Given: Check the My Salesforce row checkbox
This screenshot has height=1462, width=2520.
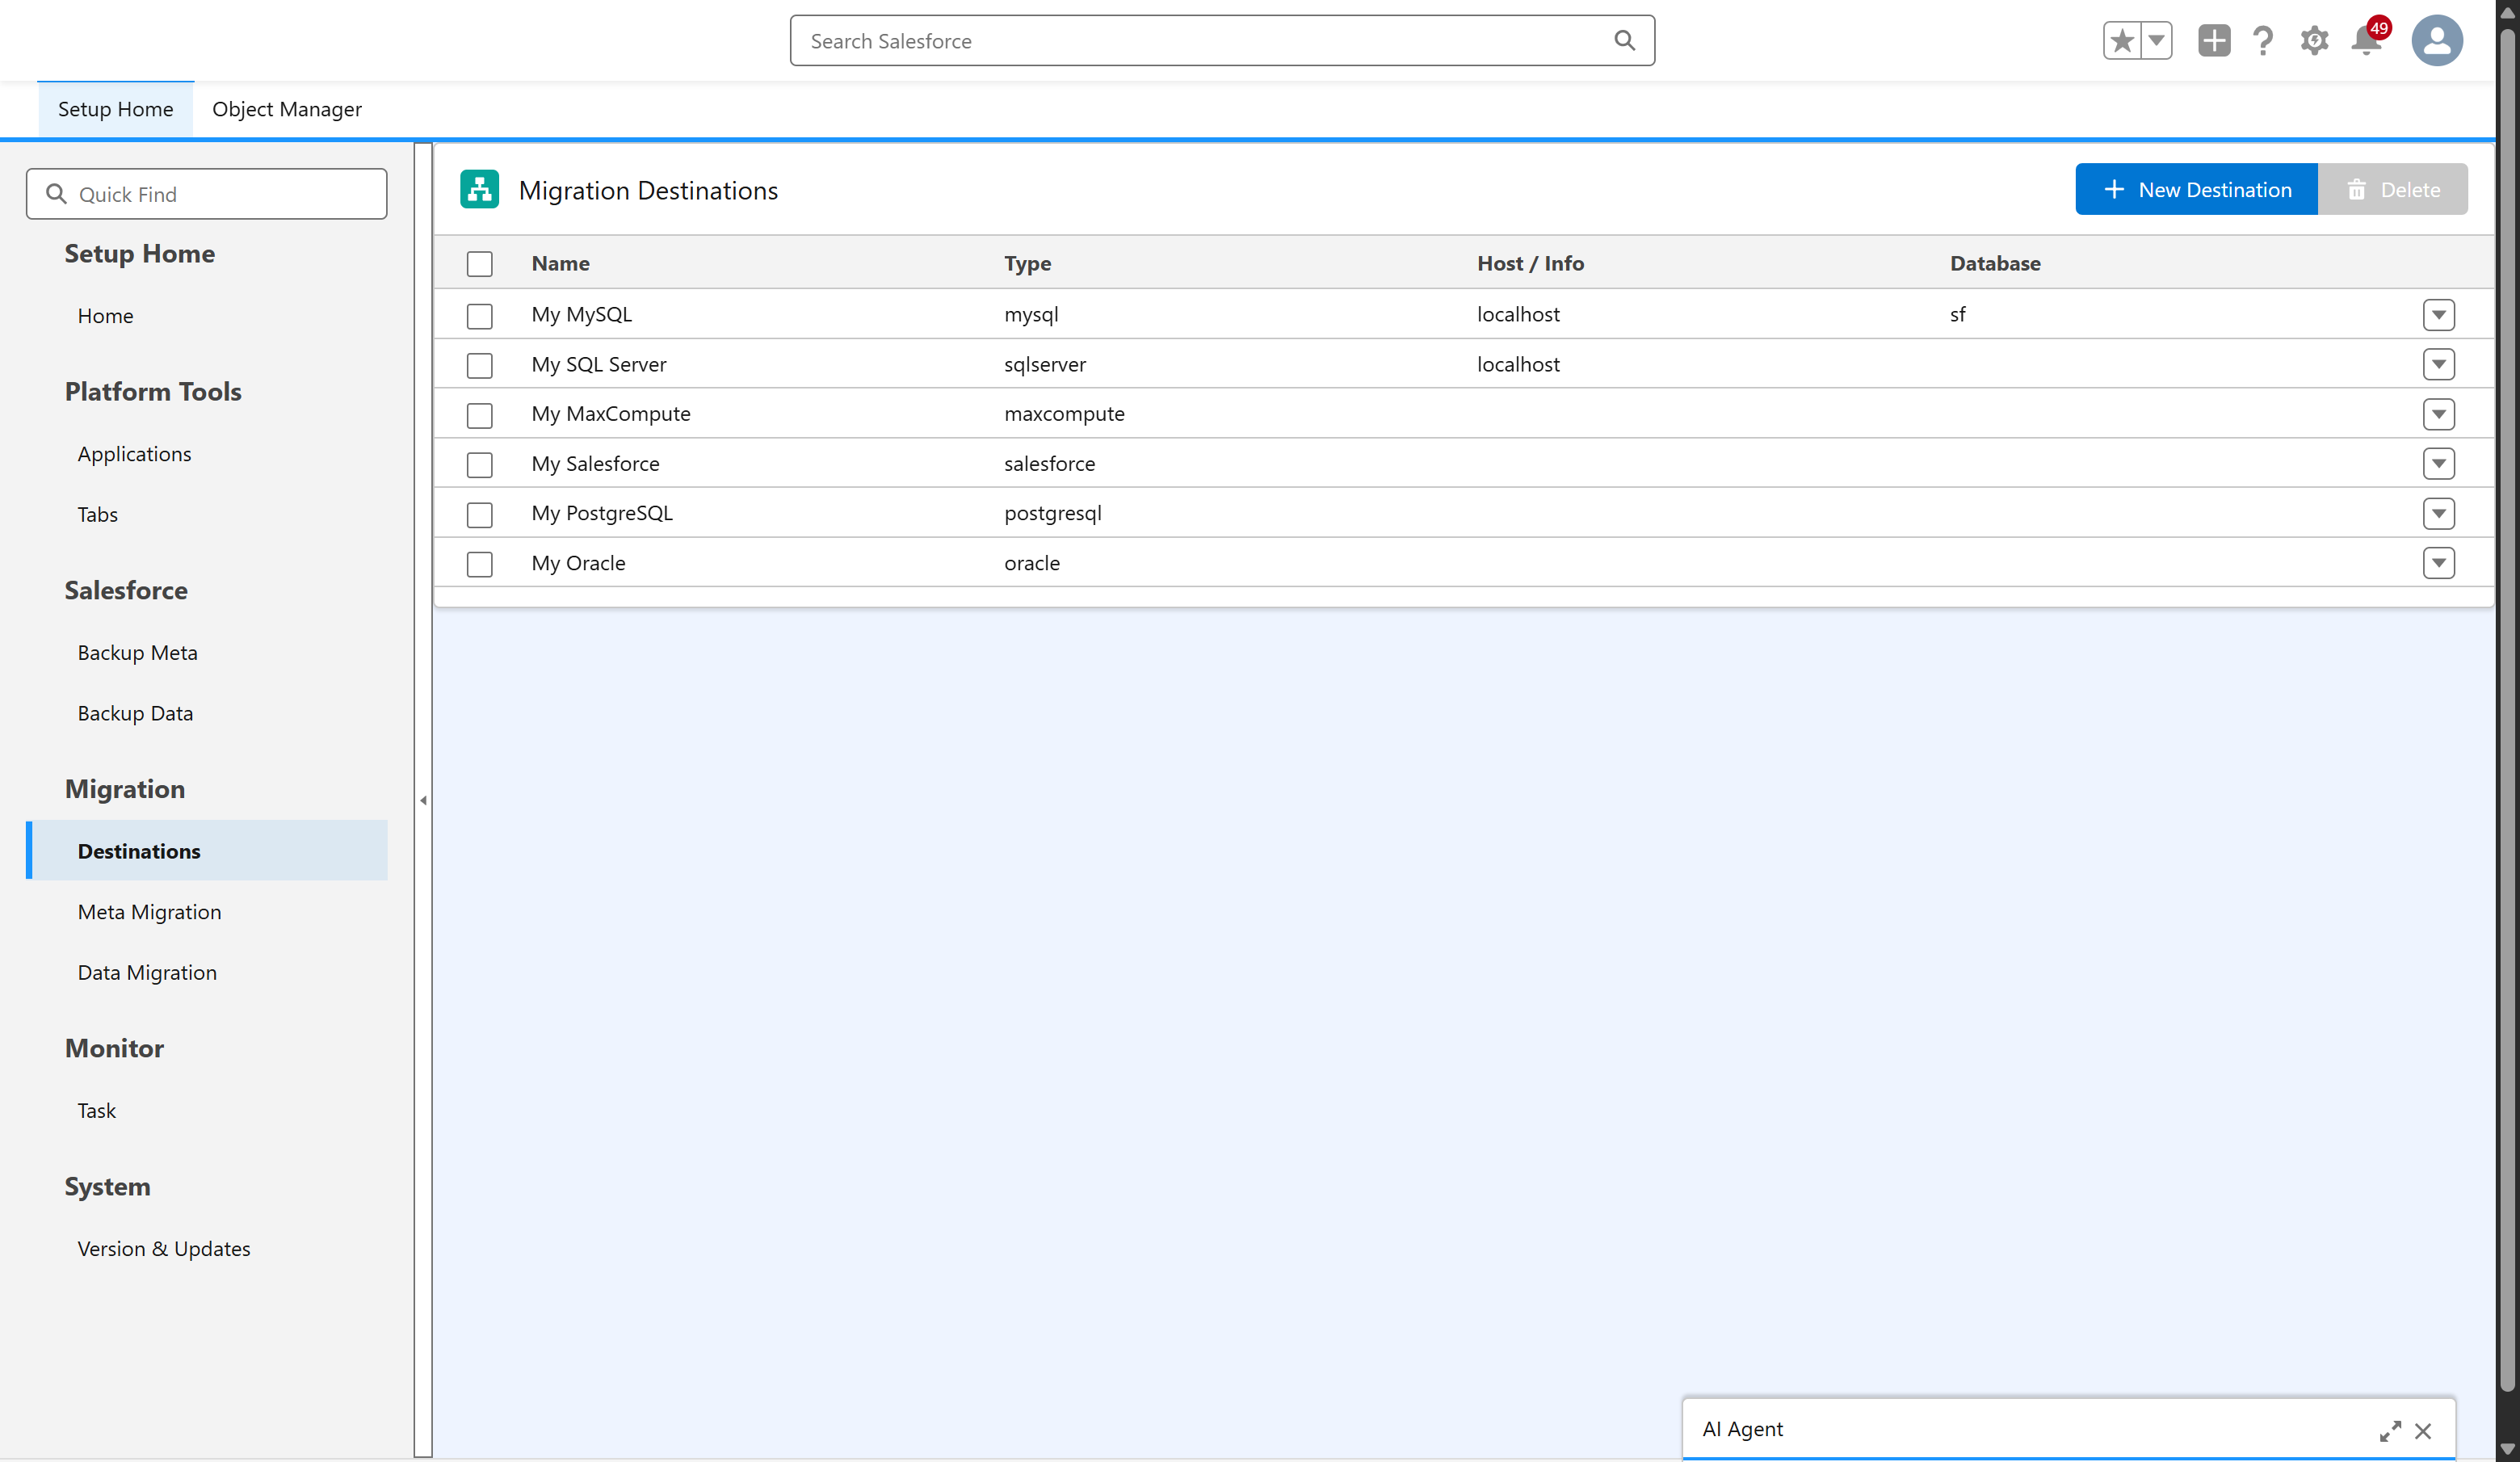Looking at the screenshot, I should tap(480, 464).
